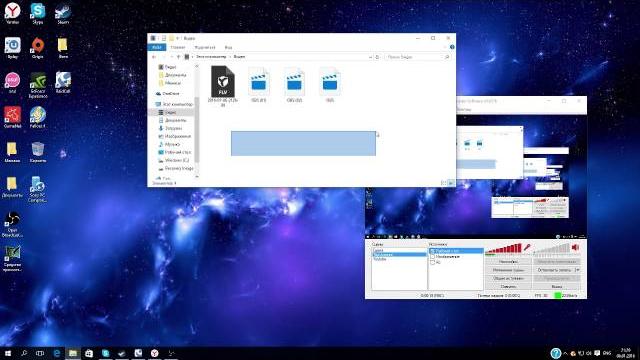Open Explorer recent locations dropdown arrow
Image resolution: width=640 pixels, height=360 pixels.
(x=172, y=57)
